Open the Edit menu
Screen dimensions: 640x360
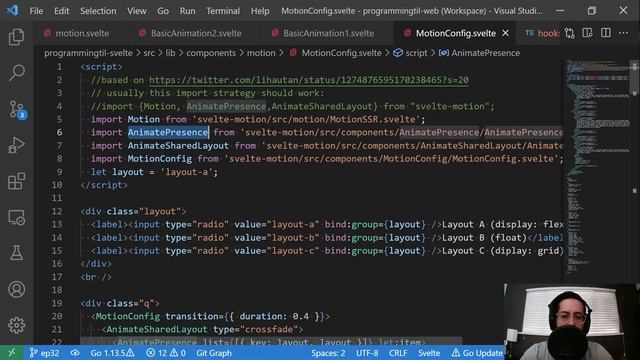(x=62, y=11)
